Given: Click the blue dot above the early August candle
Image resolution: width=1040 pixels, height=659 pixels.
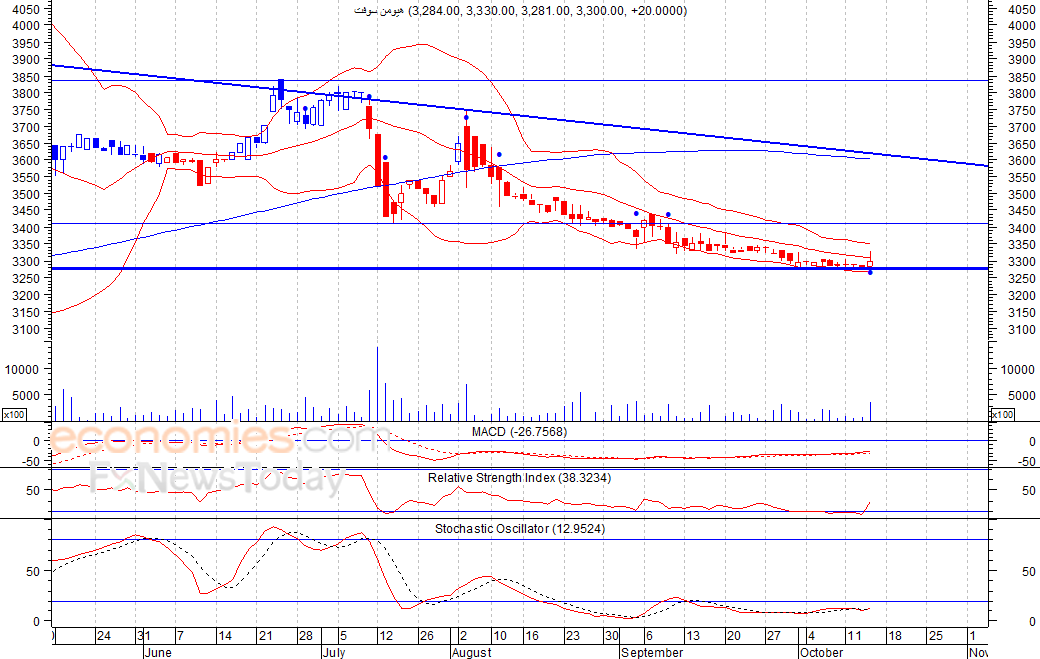Looking at the screenshot, I should [466, 117].
